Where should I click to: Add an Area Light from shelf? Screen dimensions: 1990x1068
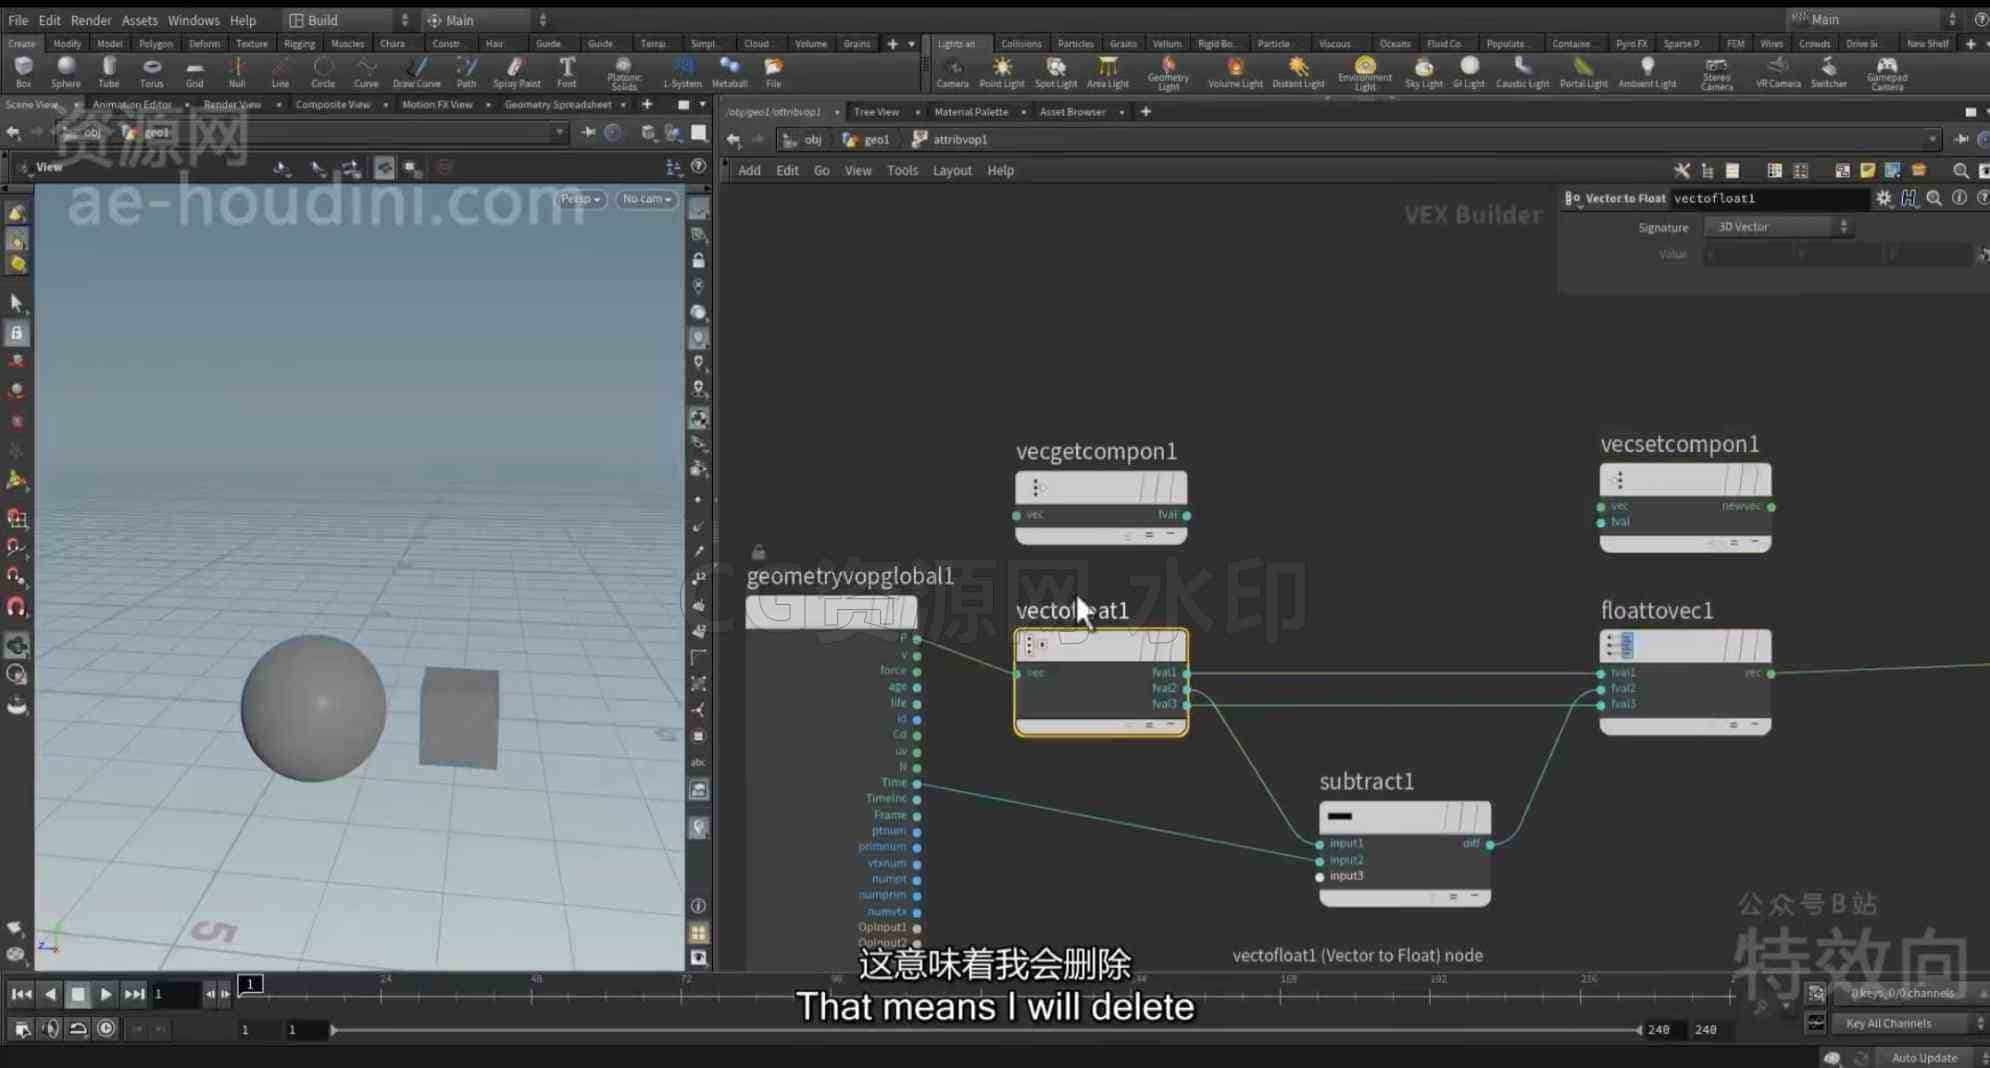pyautogui.click(x=1107, y=71)
